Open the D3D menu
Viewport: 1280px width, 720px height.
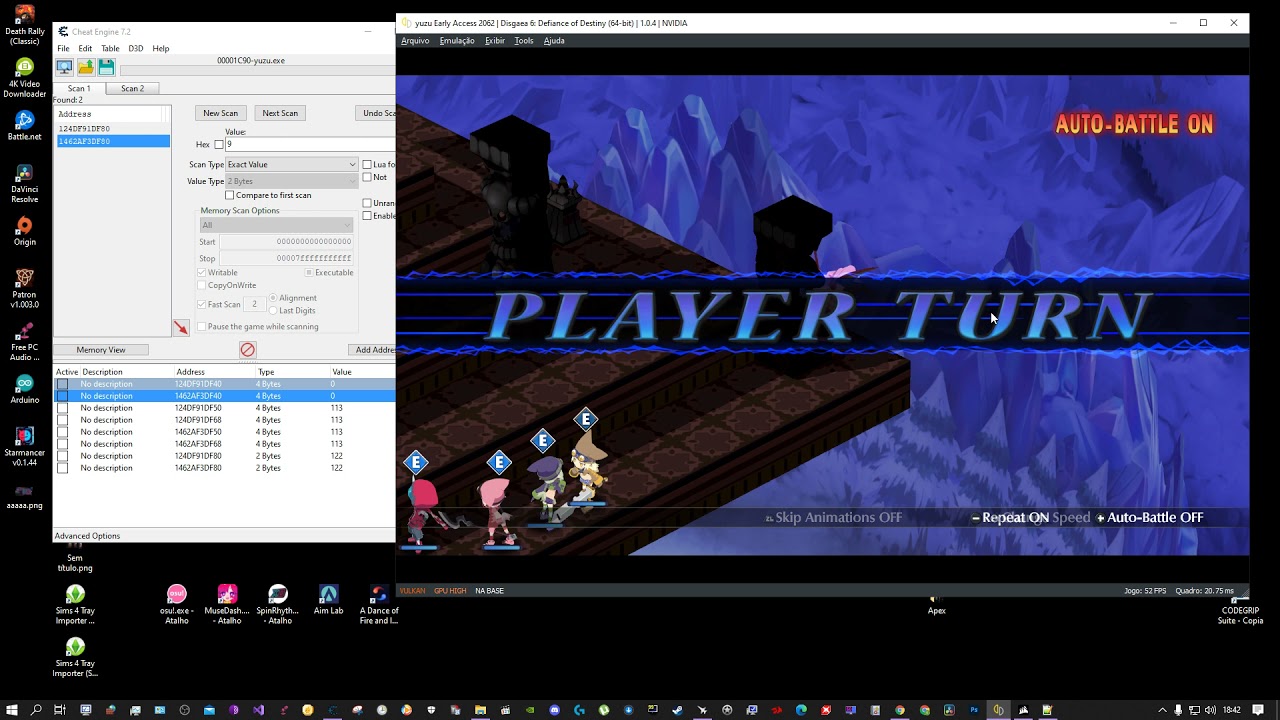point(135,48)
